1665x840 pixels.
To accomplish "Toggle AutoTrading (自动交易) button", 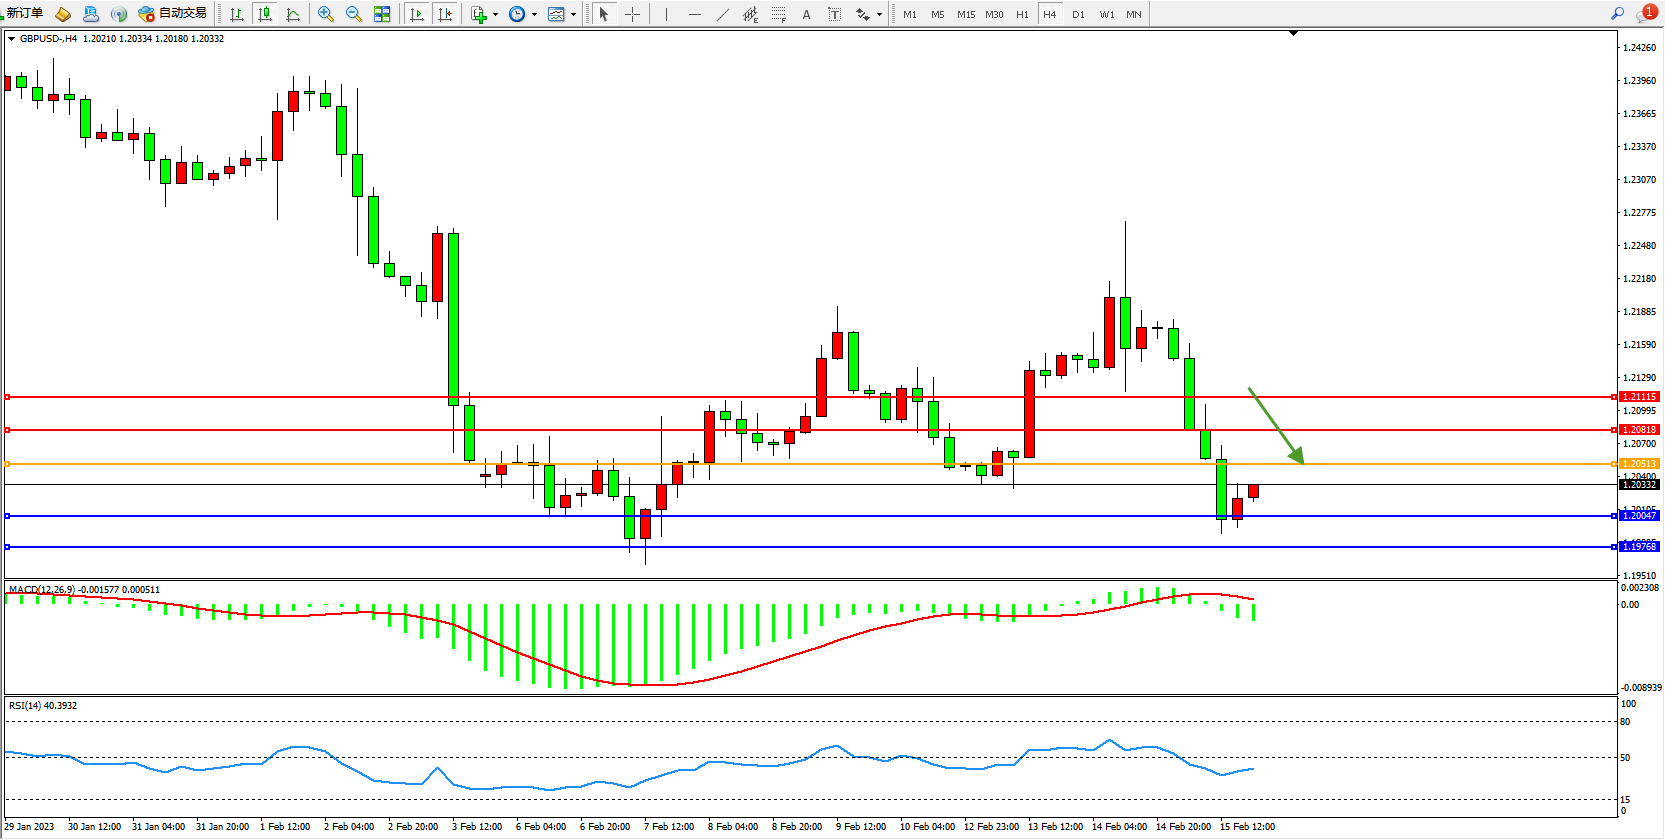I will (173, 14).
